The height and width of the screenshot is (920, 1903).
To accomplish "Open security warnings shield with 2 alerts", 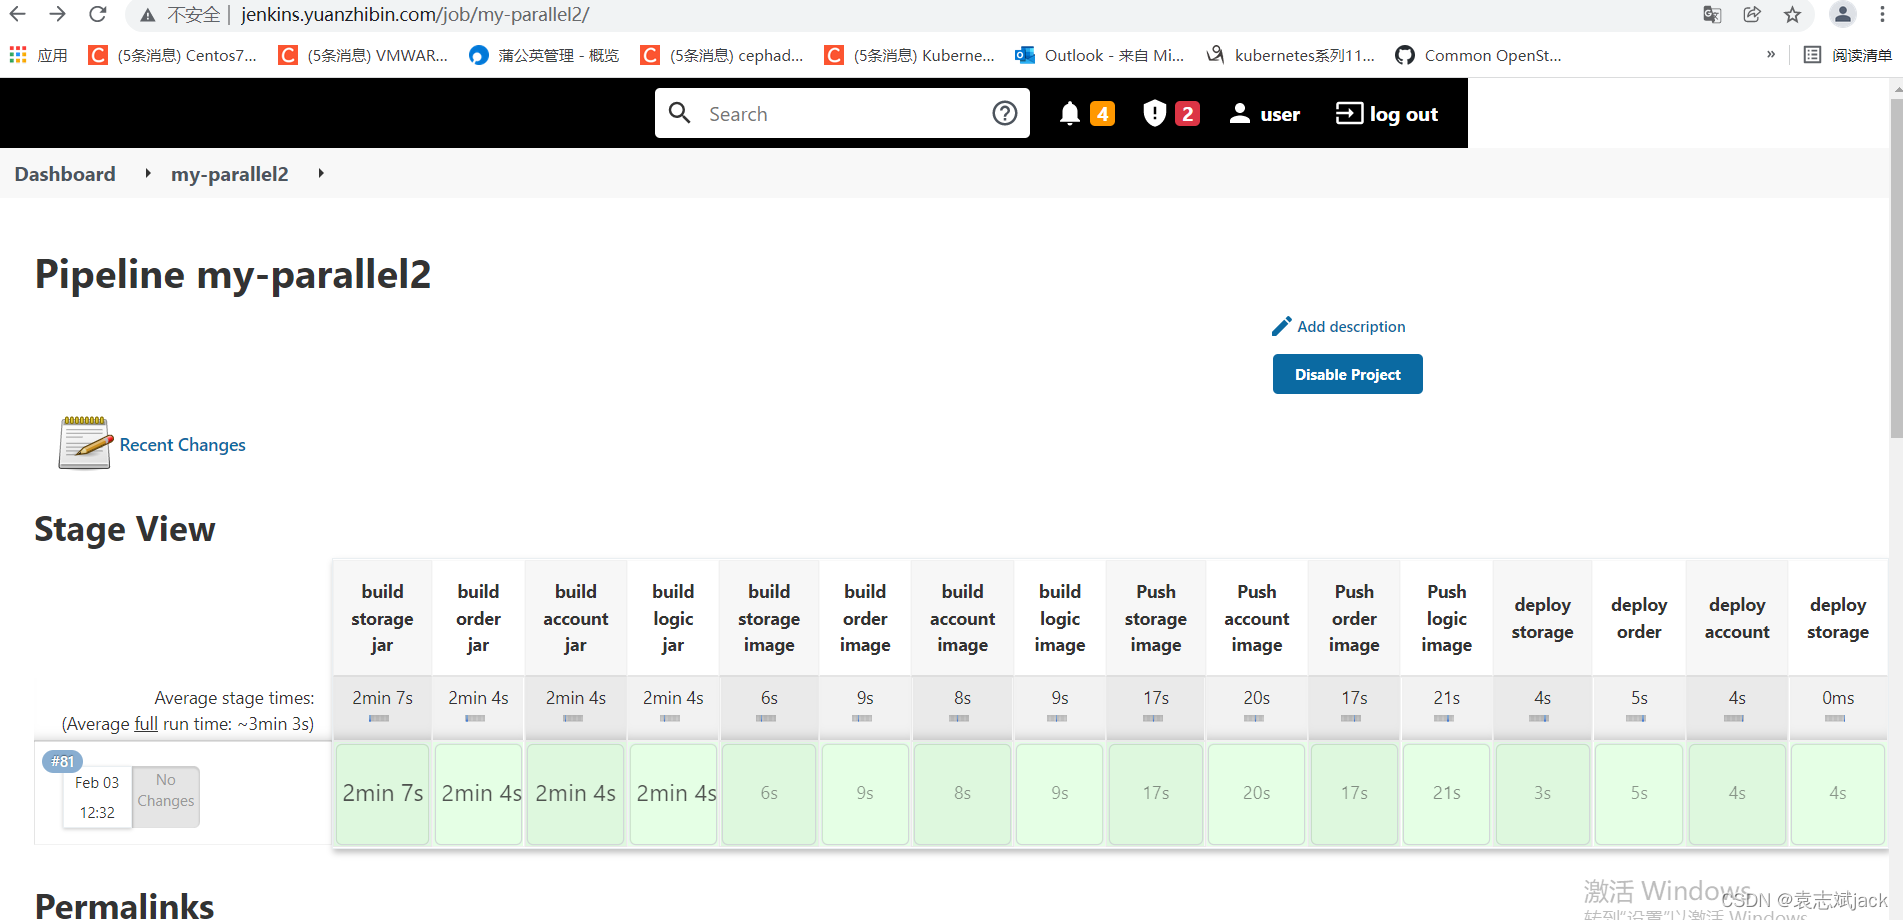I will pyautogui.click(x=1171, y=113).
